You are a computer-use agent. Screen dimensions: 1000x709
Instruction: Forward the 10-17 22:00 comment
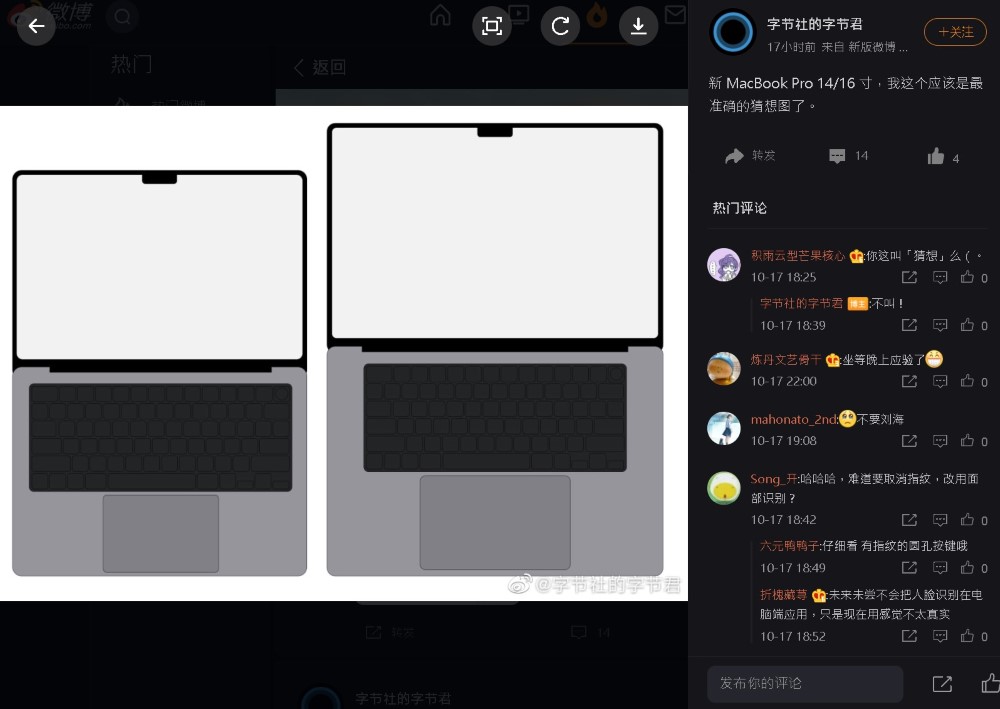click(909, 381)
